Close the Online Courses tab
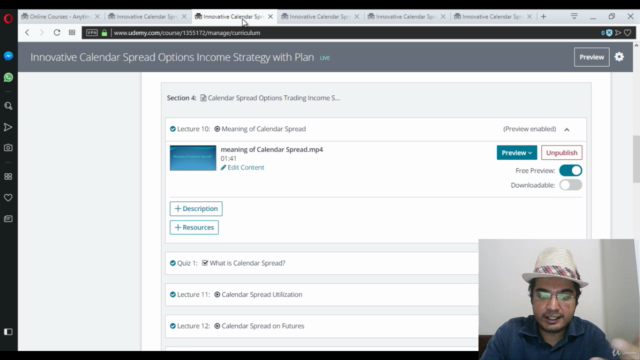 [x=97, y=17]
